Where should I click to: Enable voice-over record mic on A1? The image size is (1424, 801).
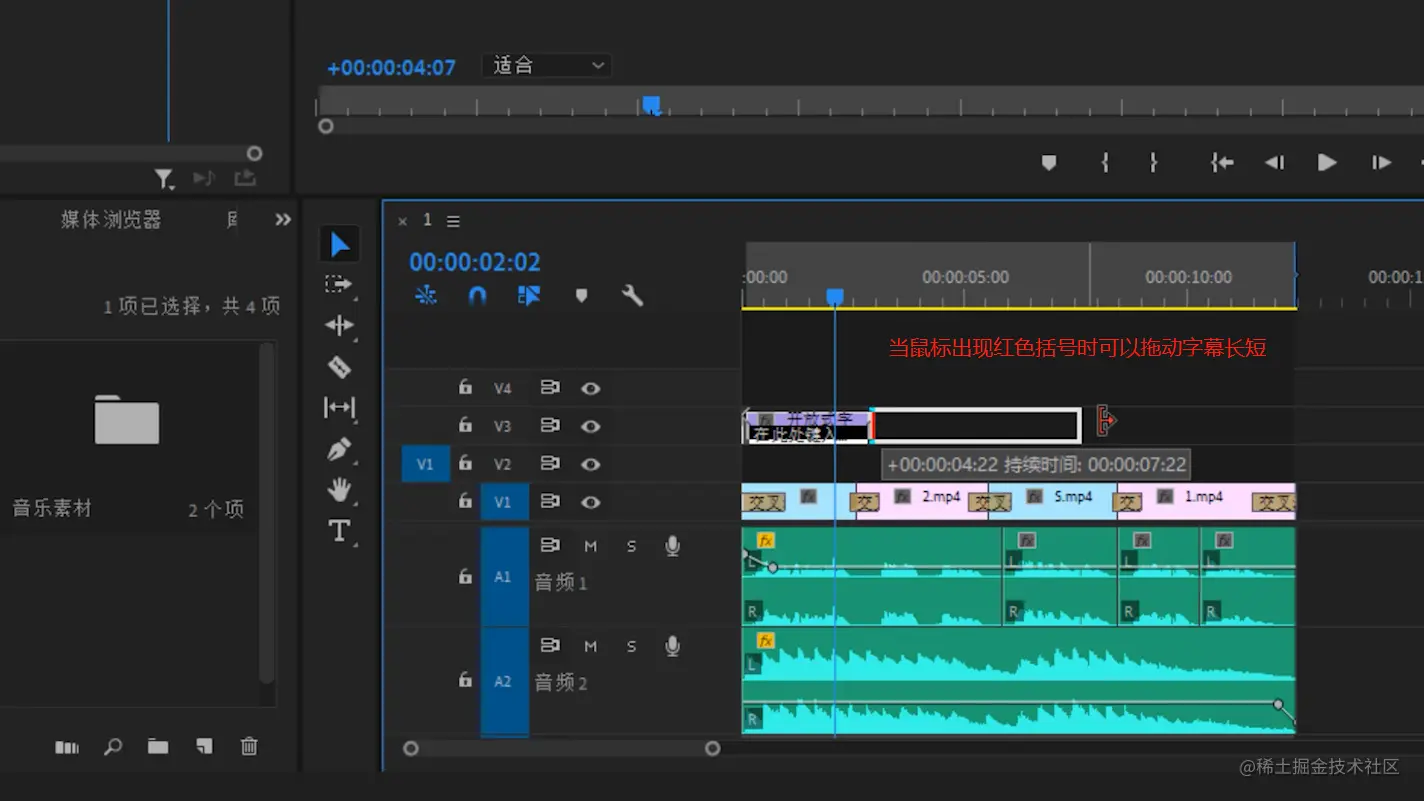pyautogui.click(x=672, y=546)
